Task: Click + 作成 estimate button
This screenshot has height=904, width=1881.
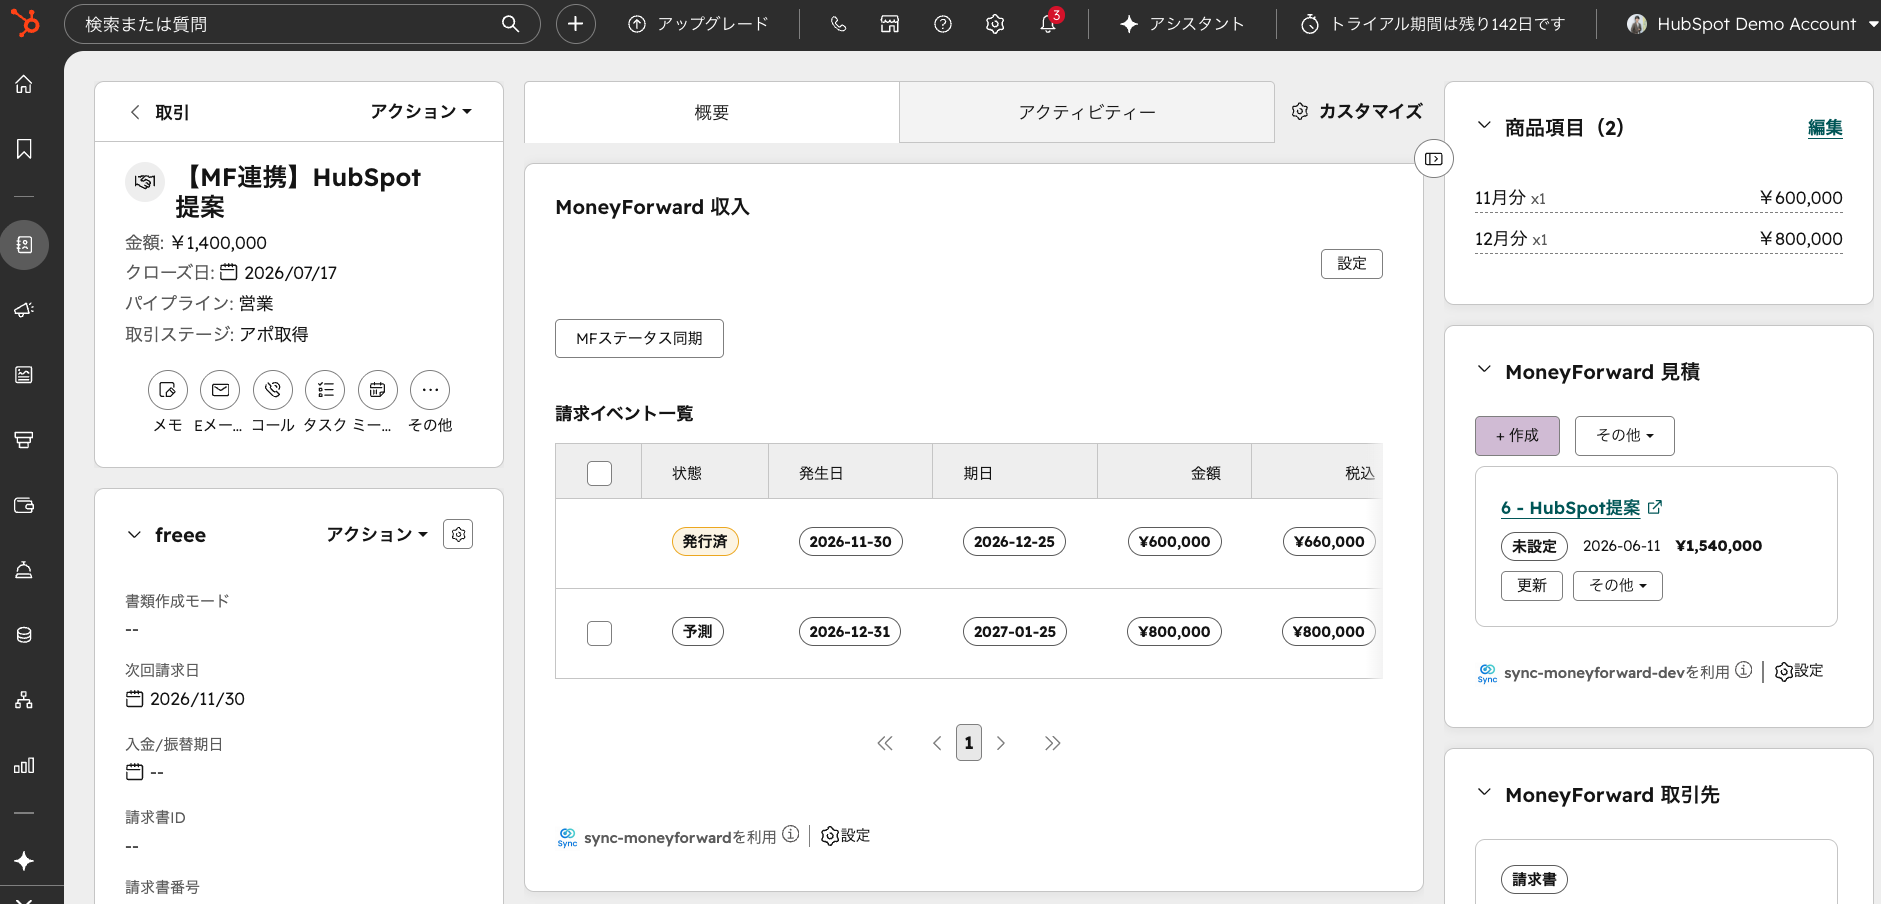Action: click(1517, 436)
